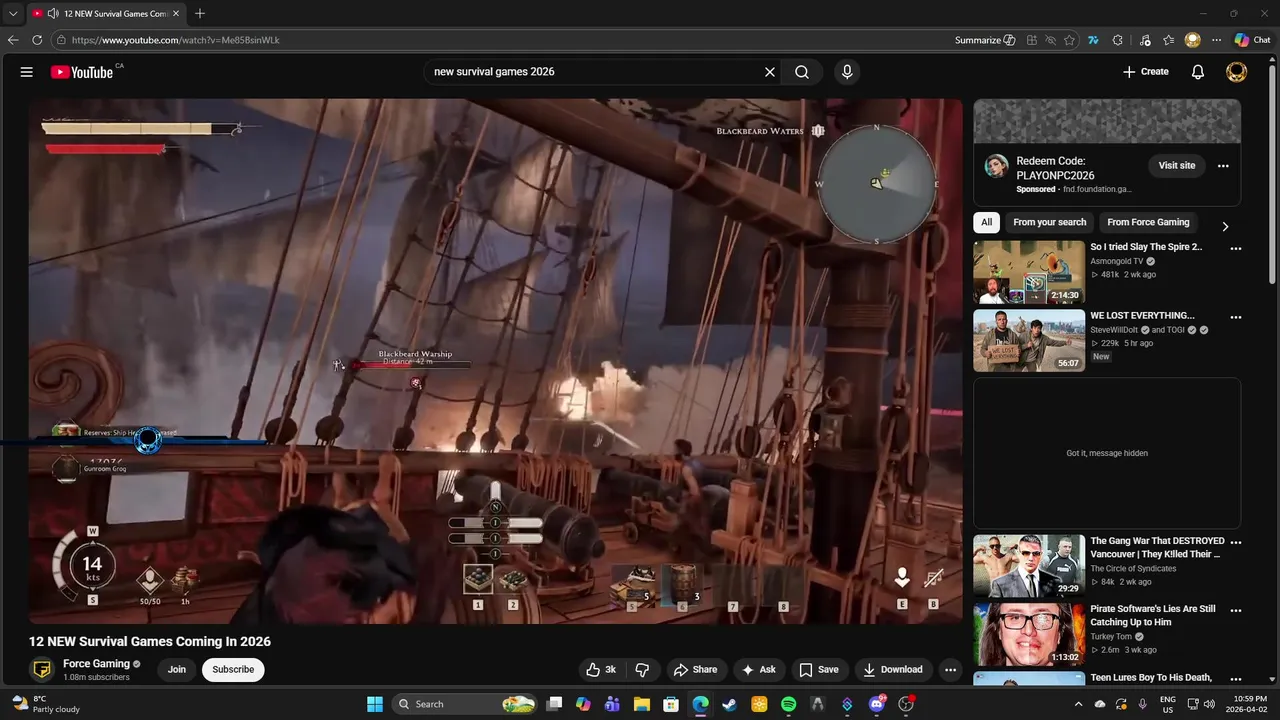
Task: Start voice search with microphone
Action: [x=847, y=72]
